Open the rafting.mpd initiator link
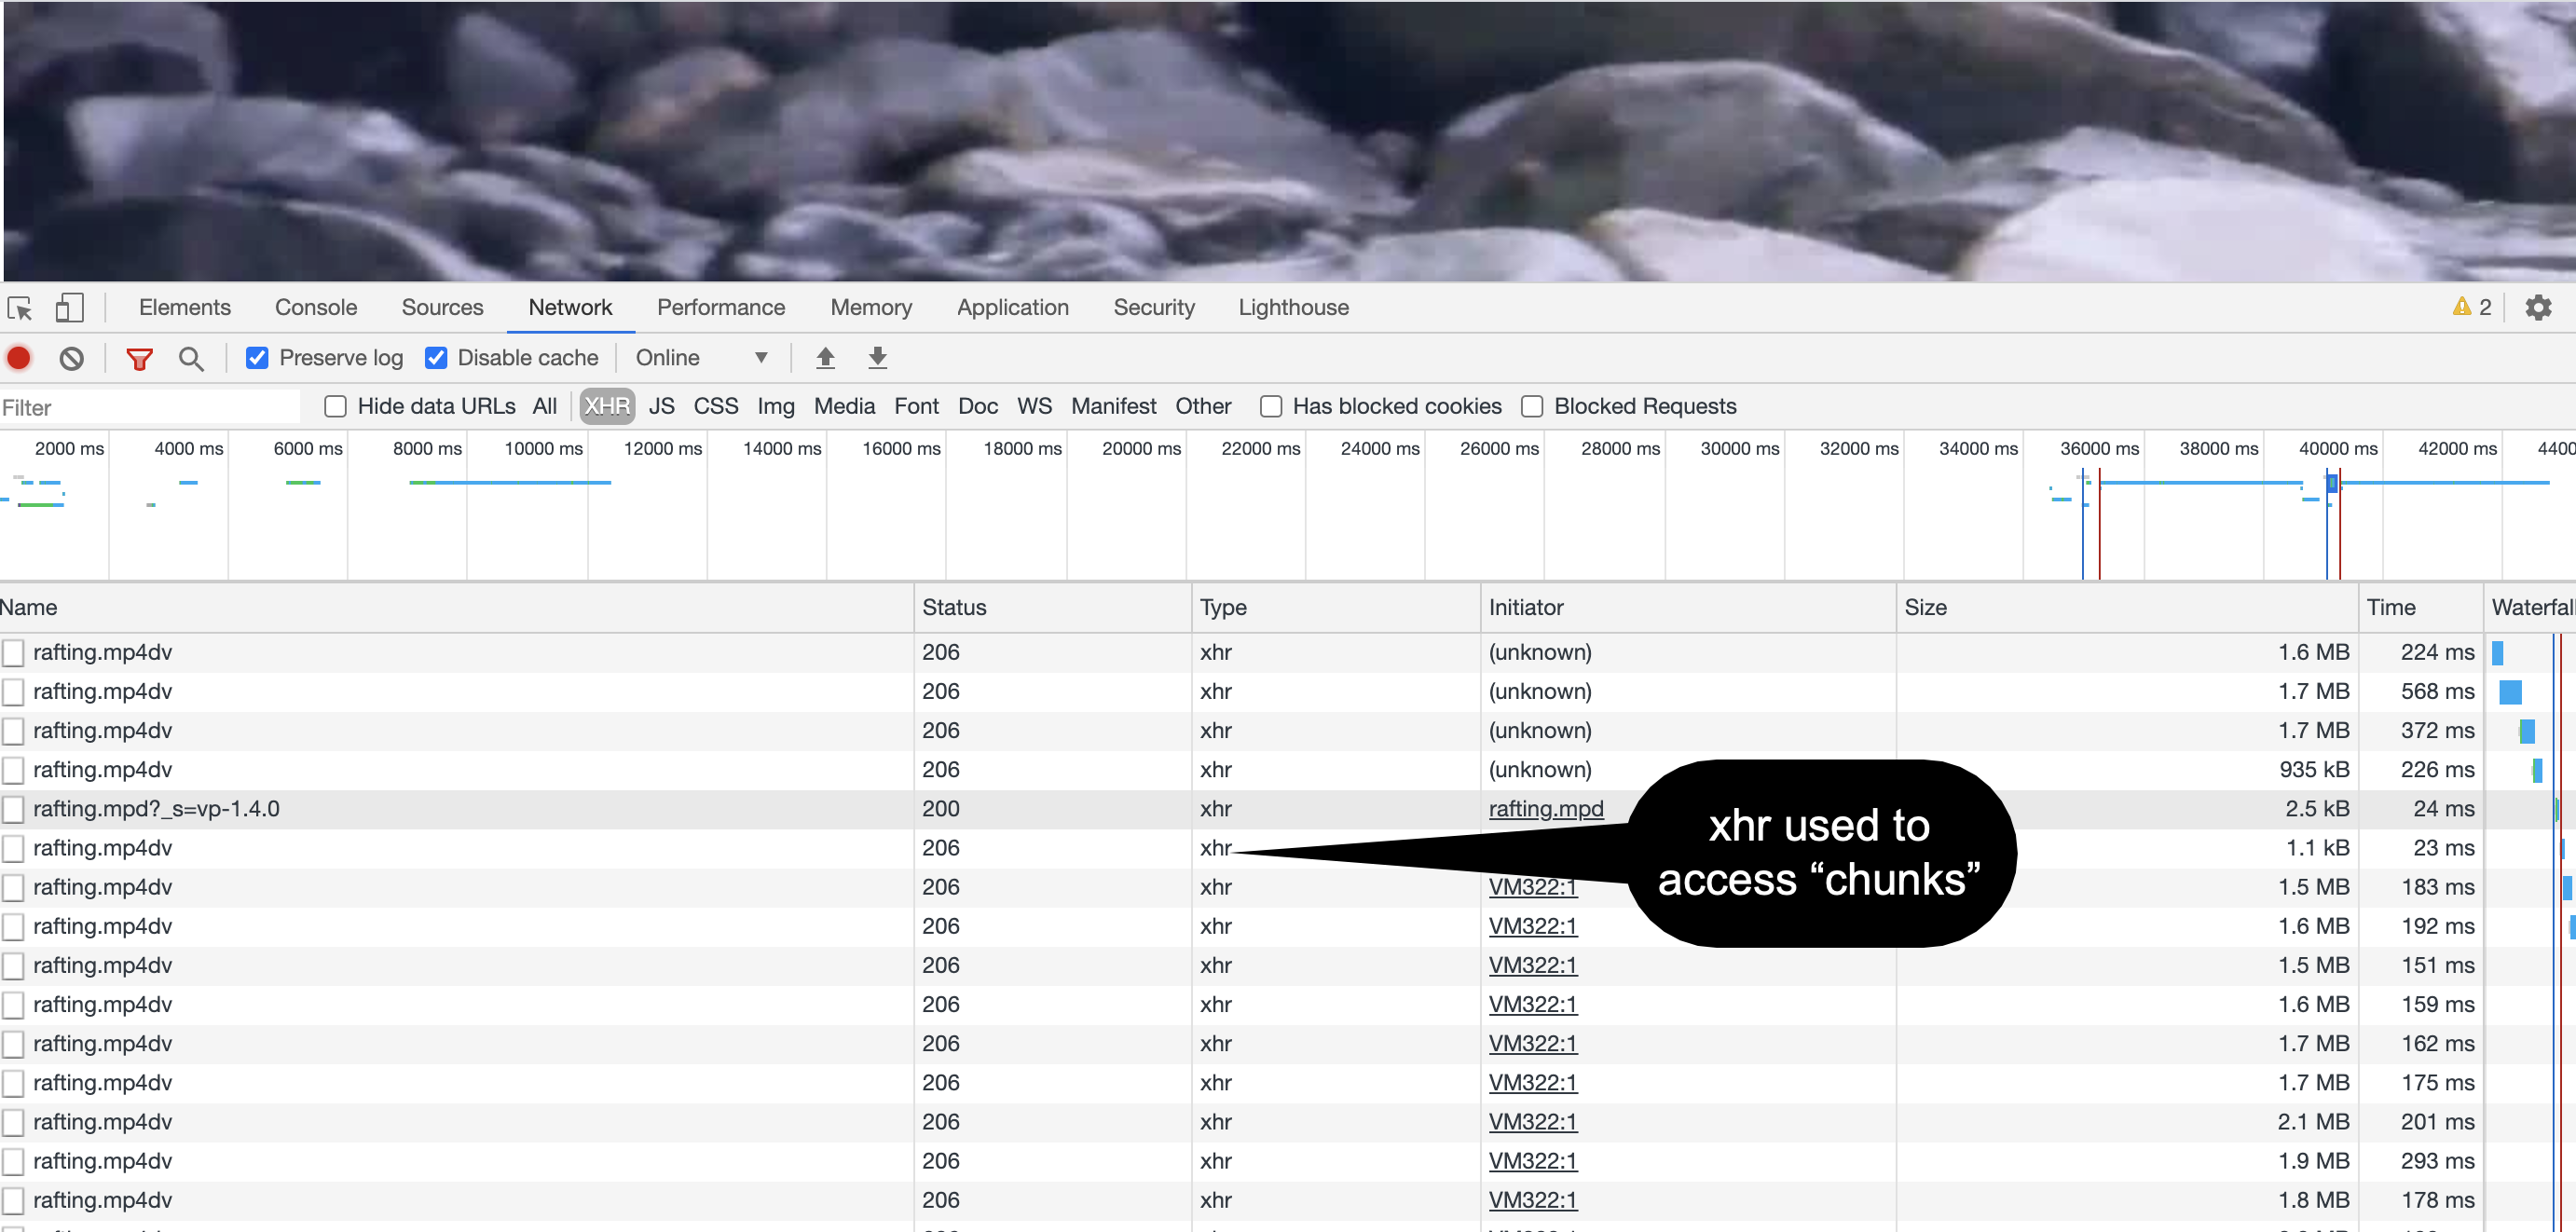This screenshot has width=2576, height=1232. point(1545,808)
